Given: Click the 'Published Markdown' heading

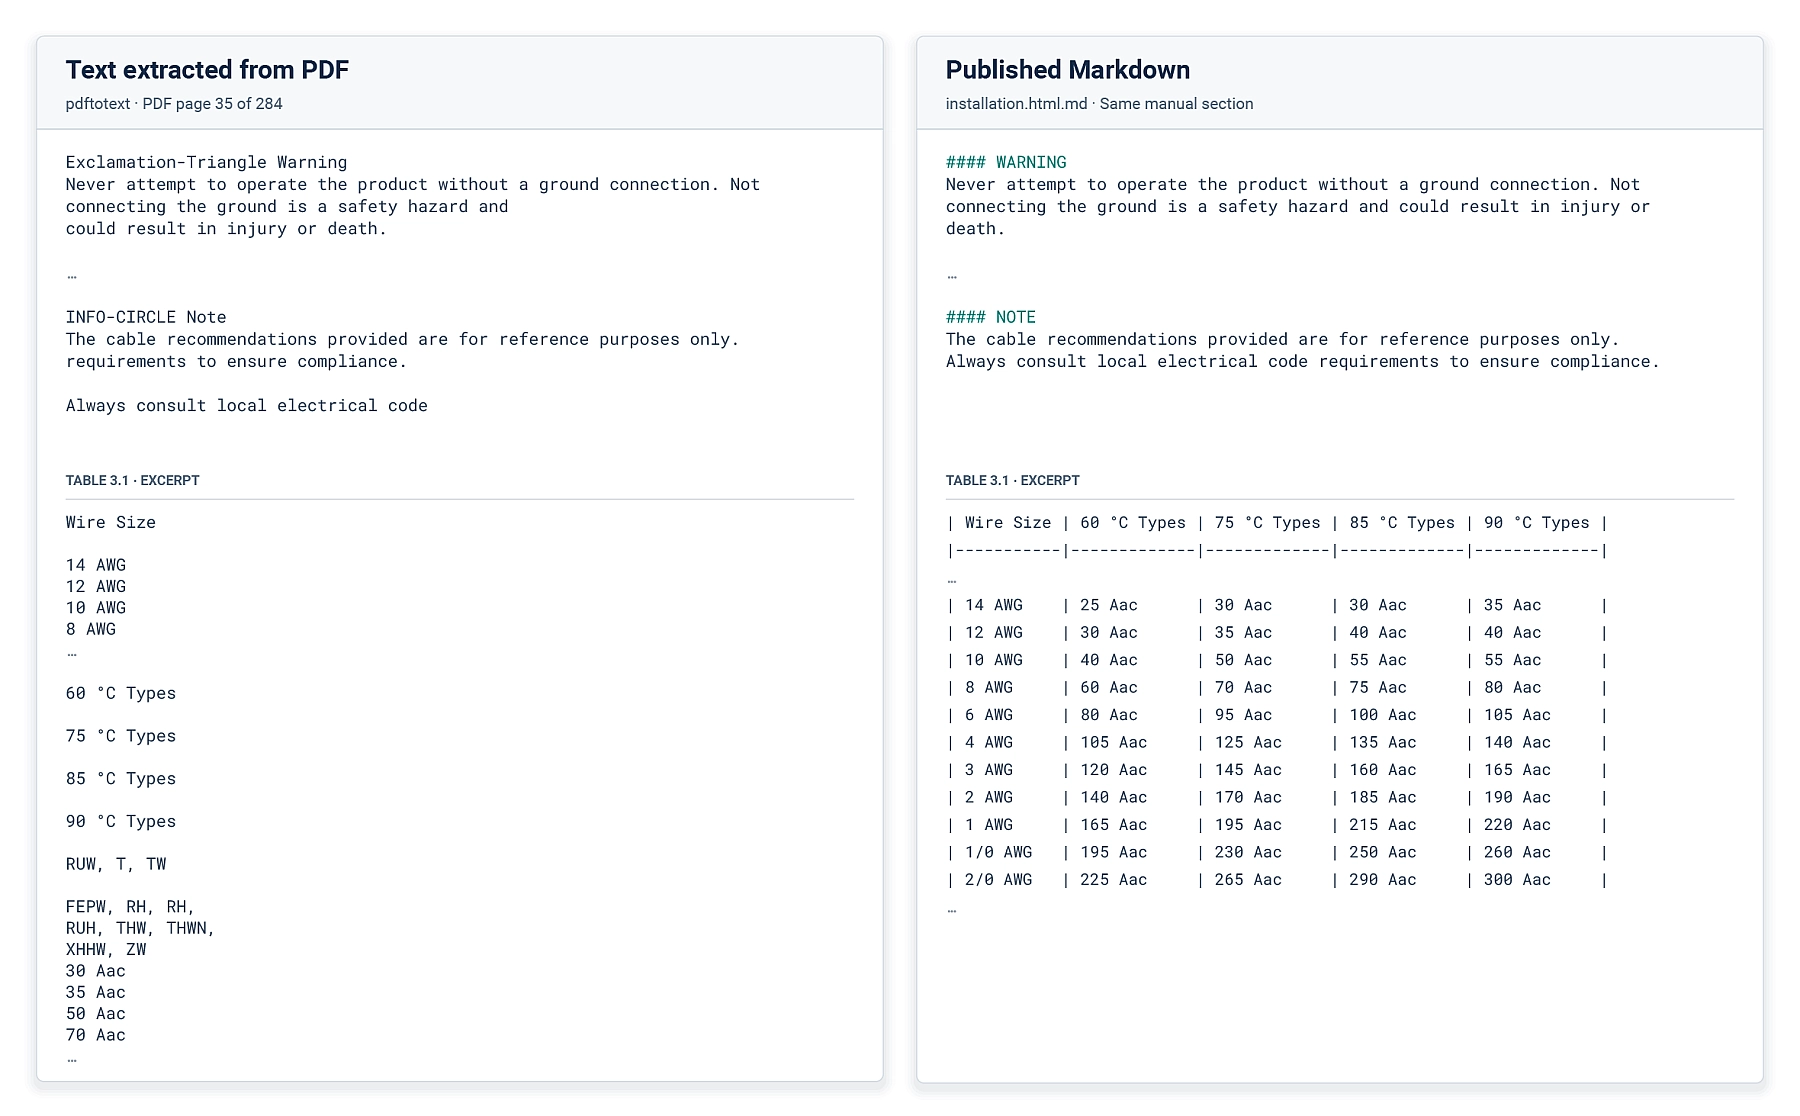Looking at the screenshot, I should 1068,70.
